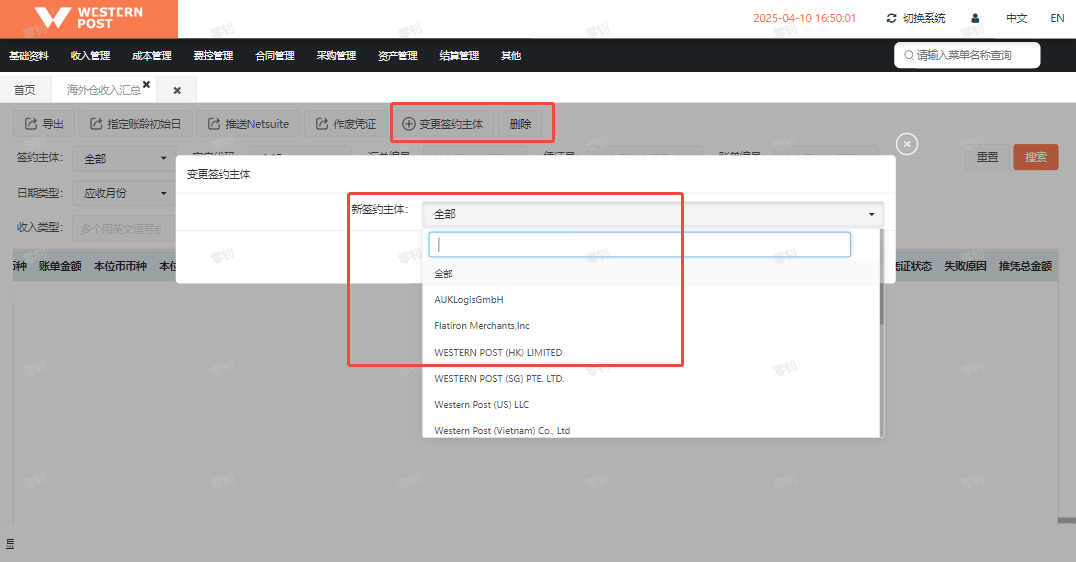
Task: Click the 删除 button
Action: point(520,124)
